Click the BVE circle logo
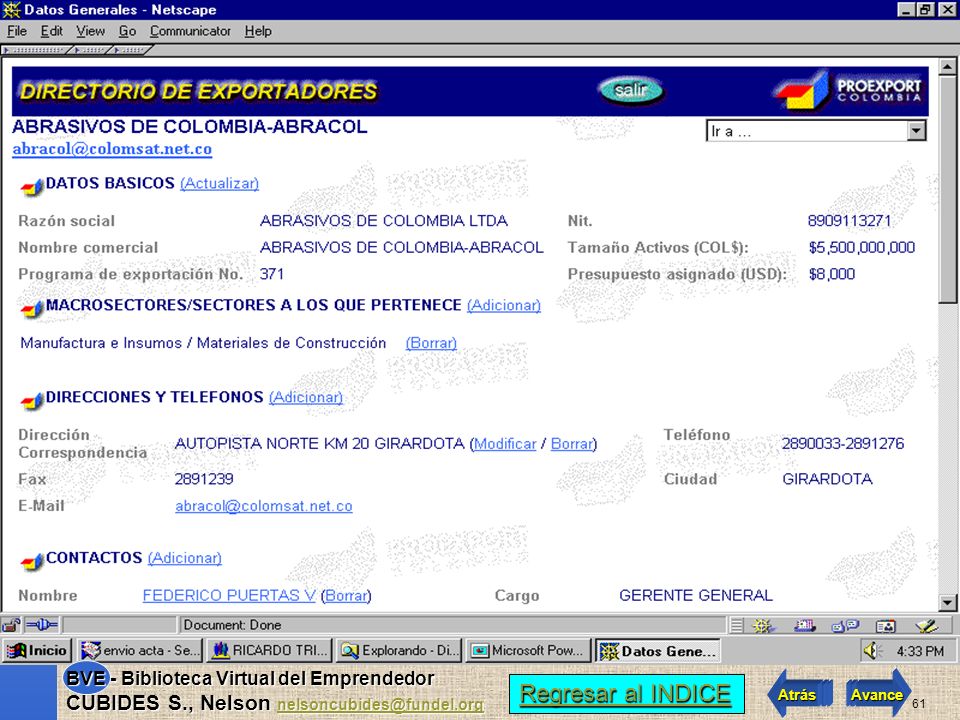Screen dimensions: 960x720 (x=86, y=678)
